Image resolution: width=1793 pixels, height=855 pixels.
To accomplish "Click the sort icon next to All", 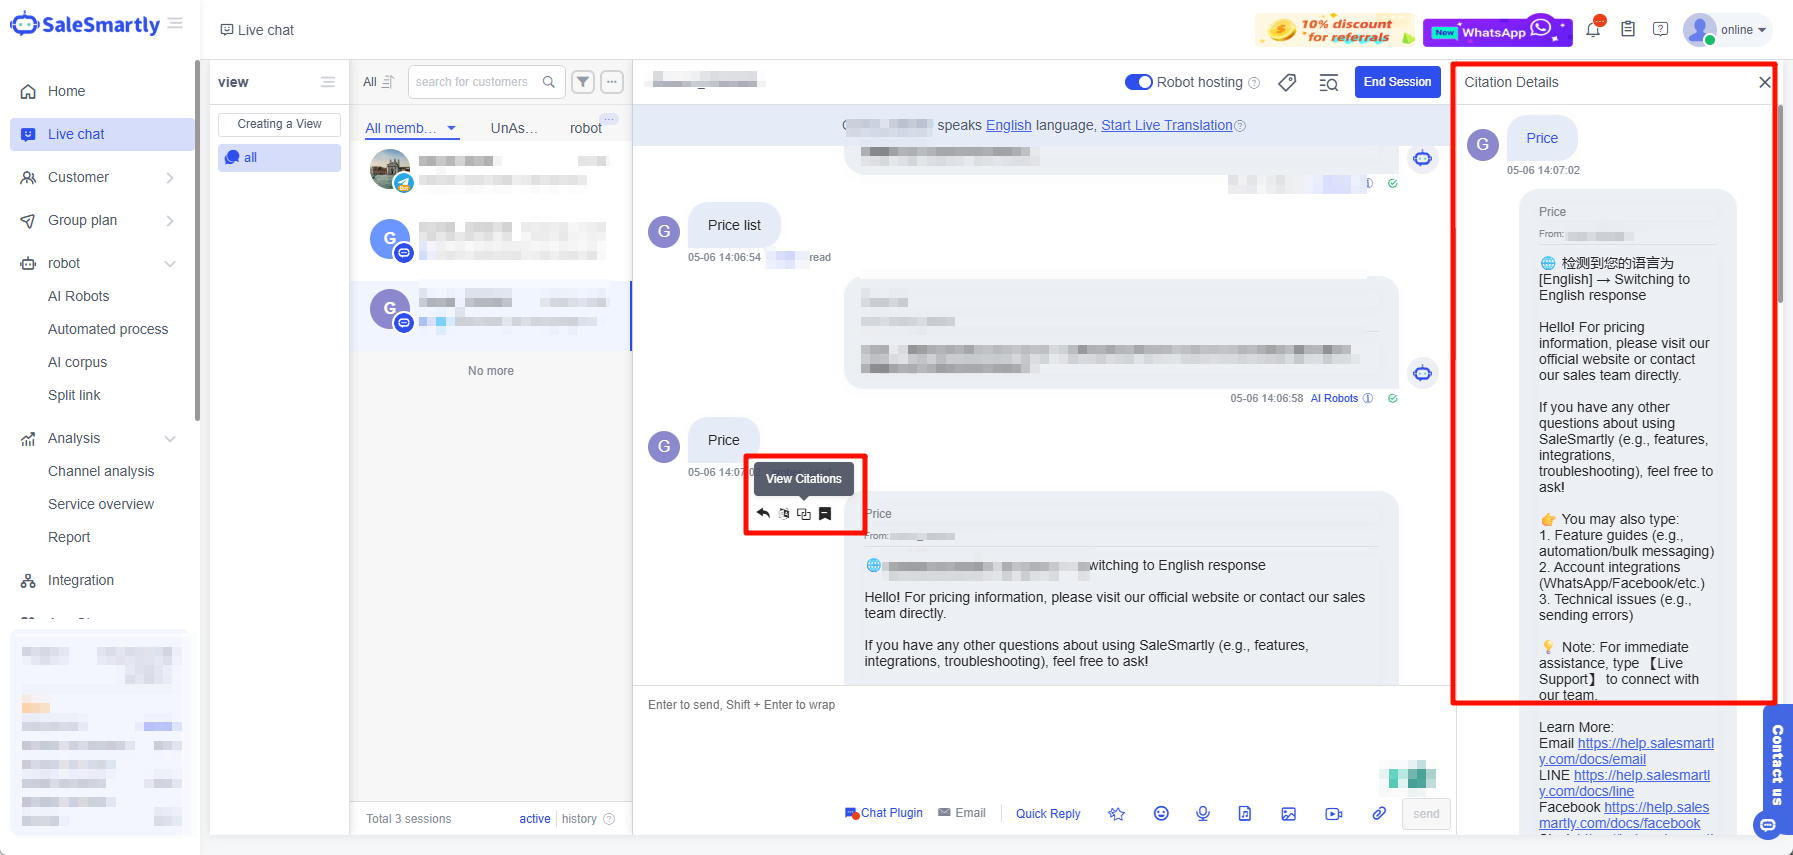I will point(388,82).
